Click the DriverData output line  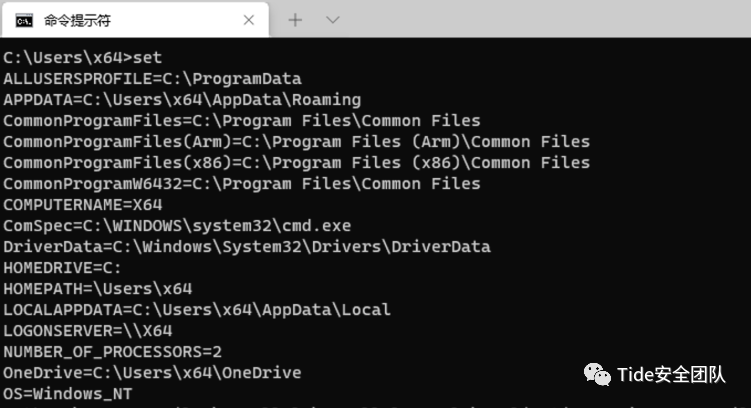click(247, 247)
